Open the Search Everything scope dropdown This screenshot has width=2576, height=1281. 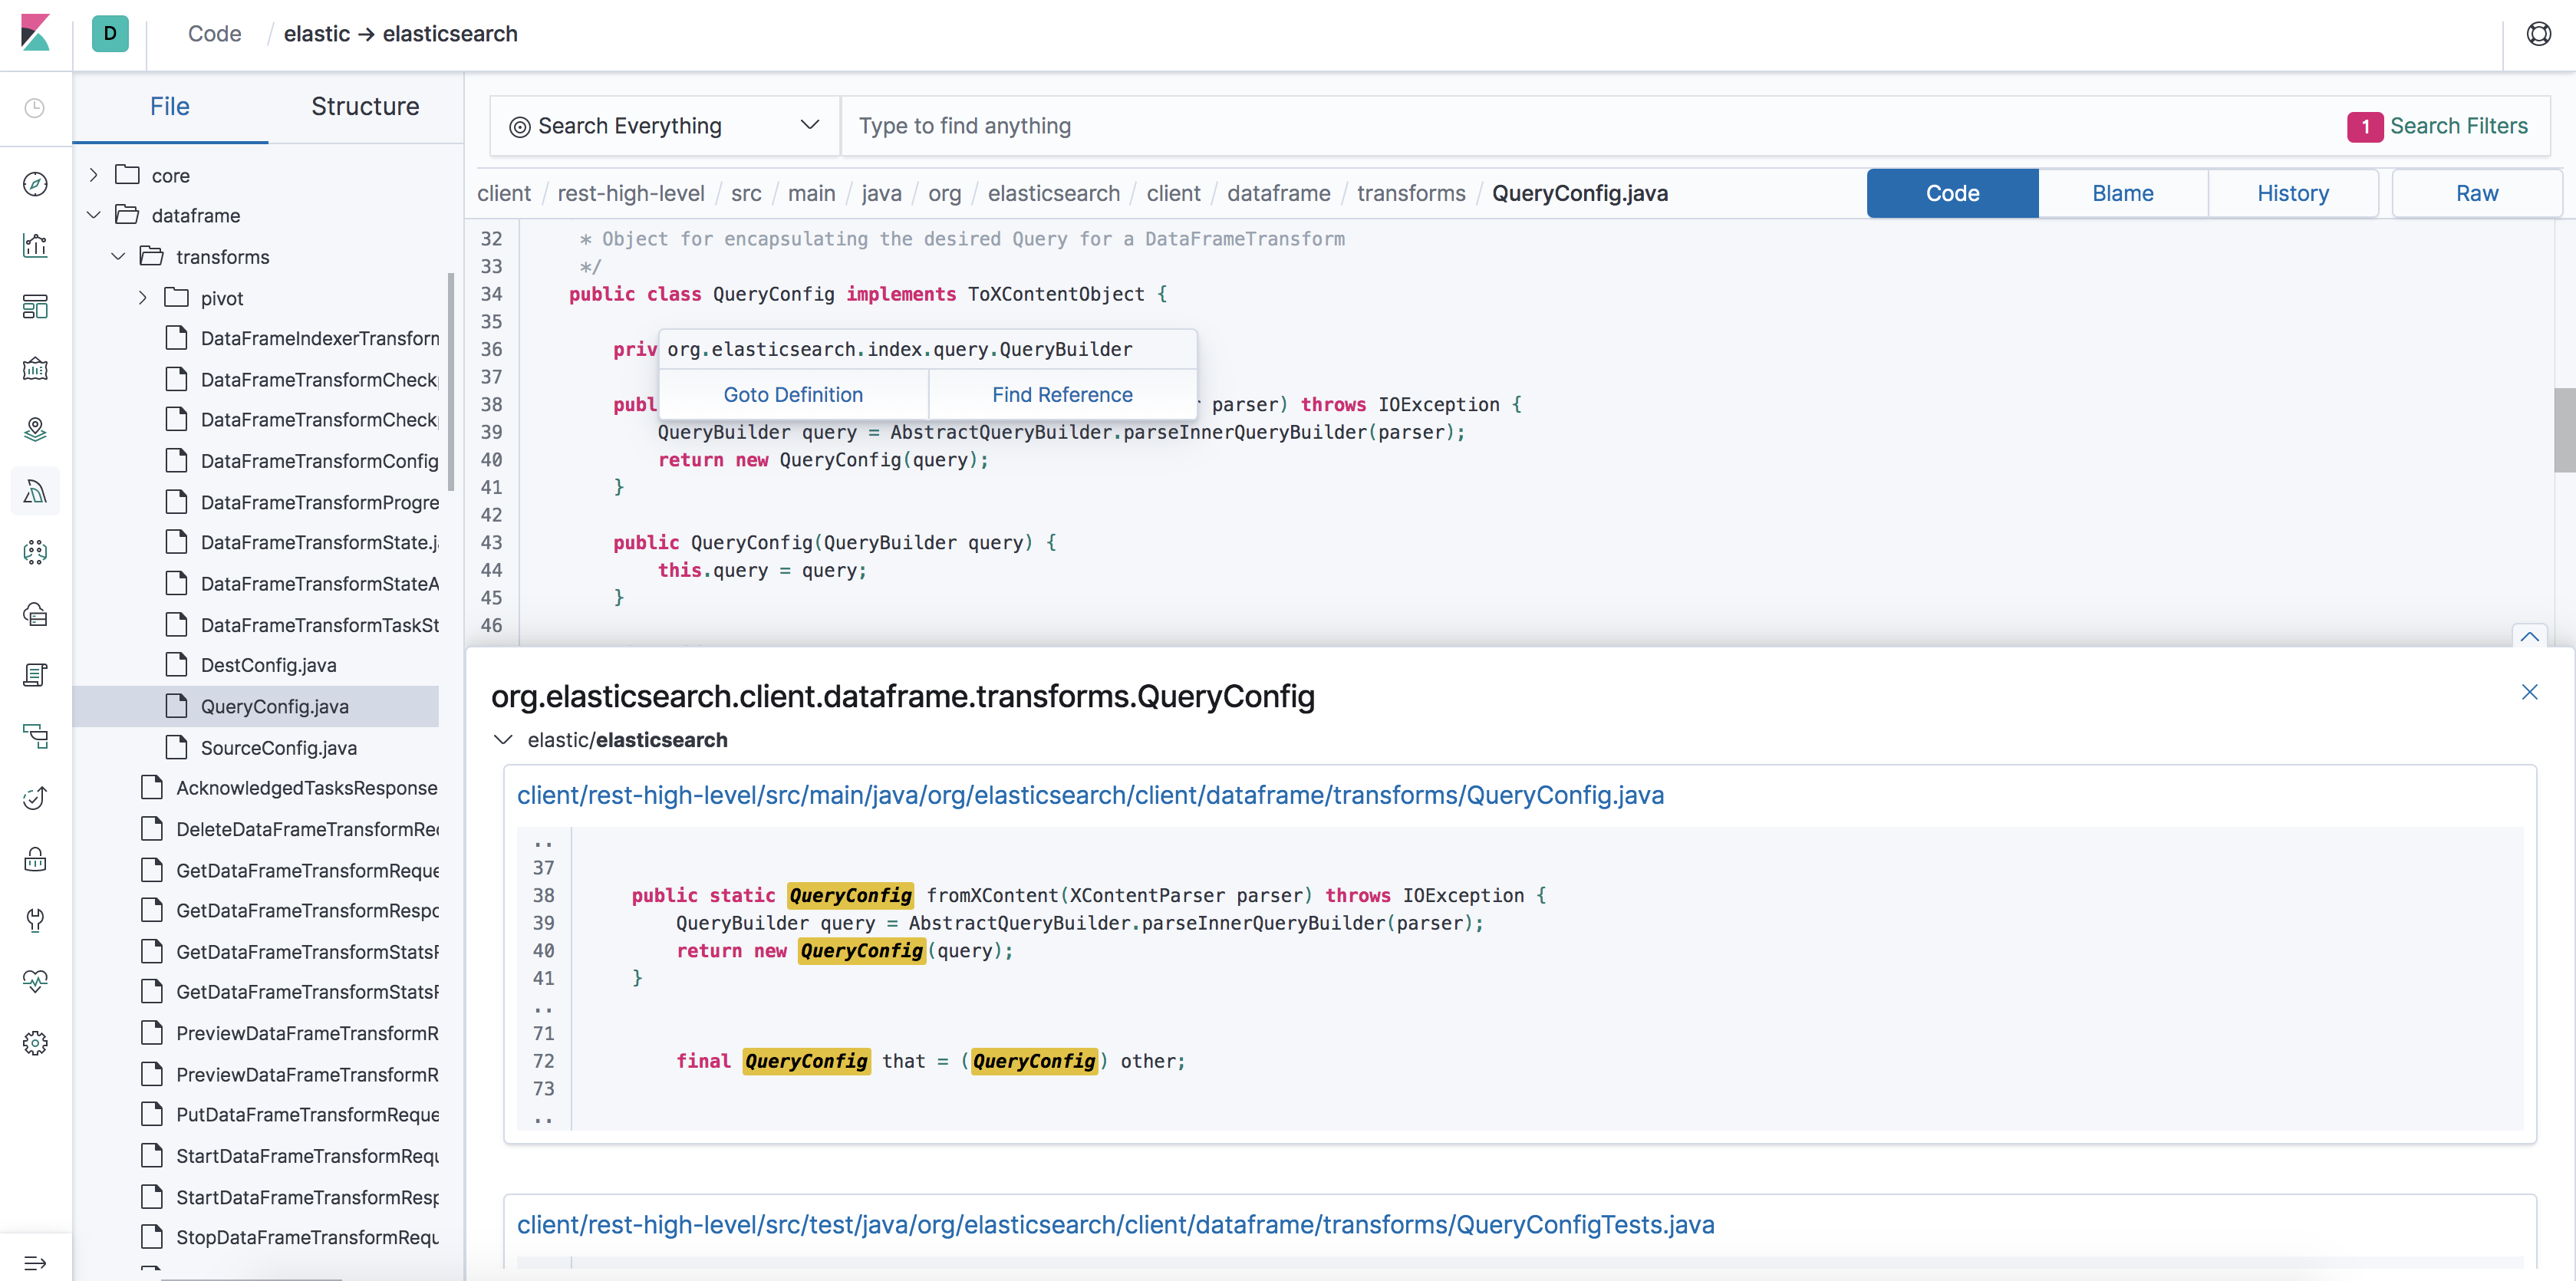663,125
